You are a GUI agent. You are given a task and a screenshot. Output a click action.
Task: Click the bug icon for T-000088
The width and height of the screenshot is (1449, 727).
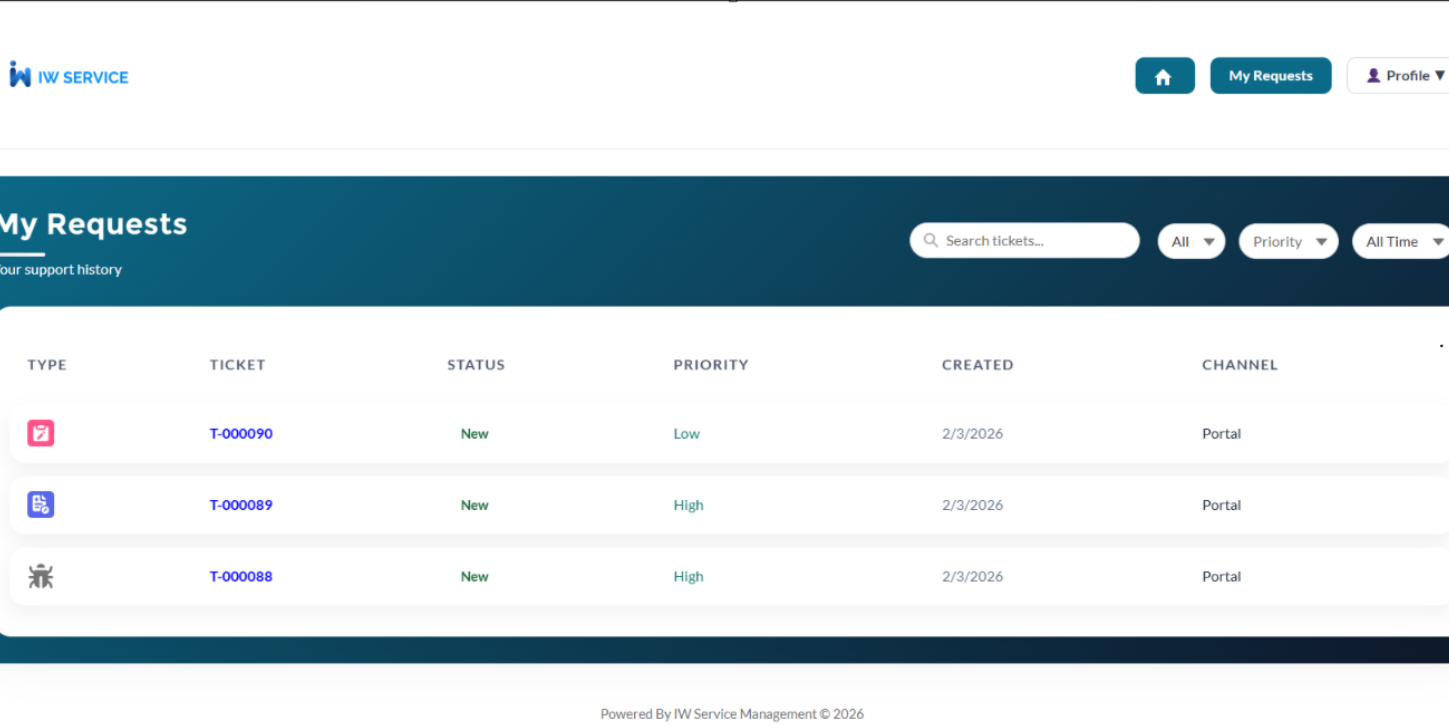point(41,576)
